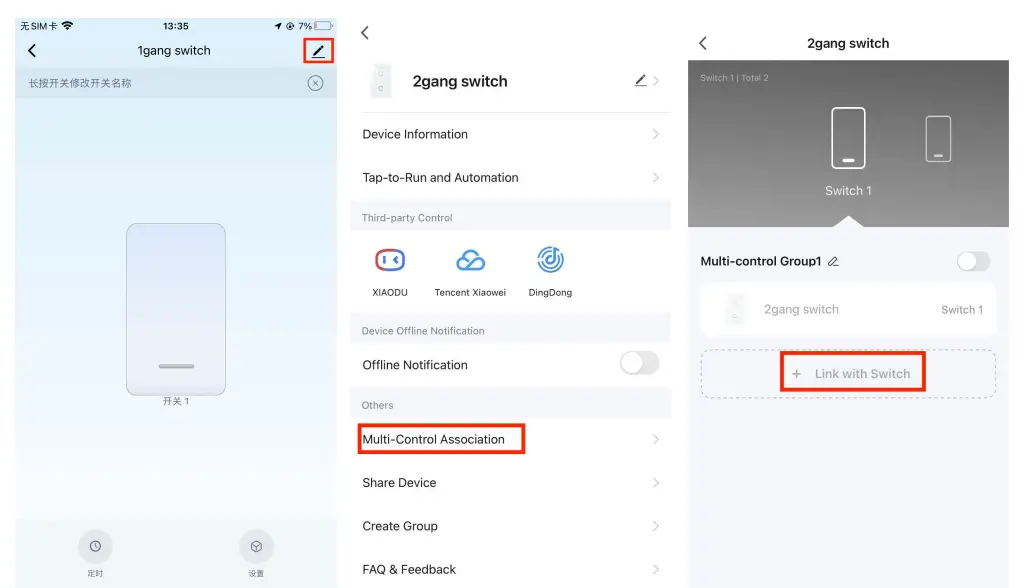Dismiss the long-press rename hint banner

click(315, 83)
